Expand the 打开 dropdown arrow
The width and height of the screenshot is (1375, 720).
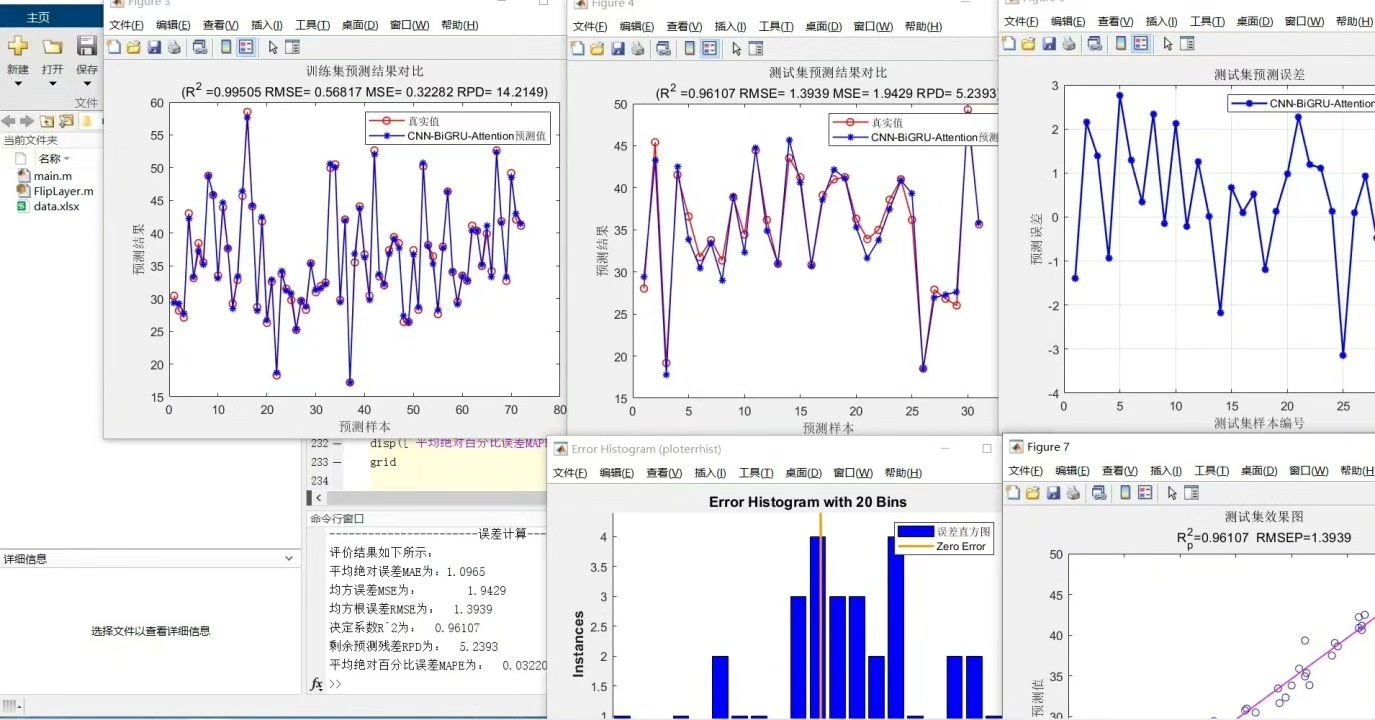[x=53, y=85]
